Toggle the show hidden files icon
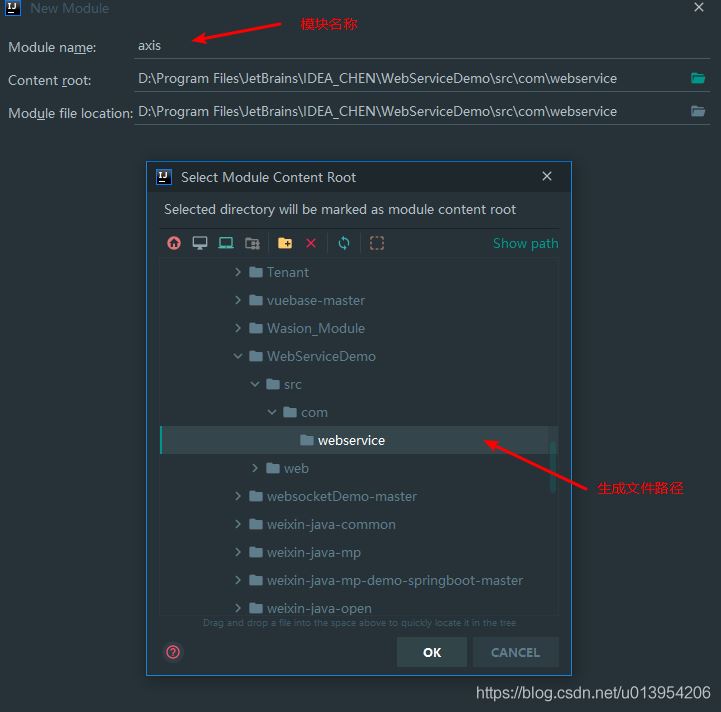 [377, 243]
